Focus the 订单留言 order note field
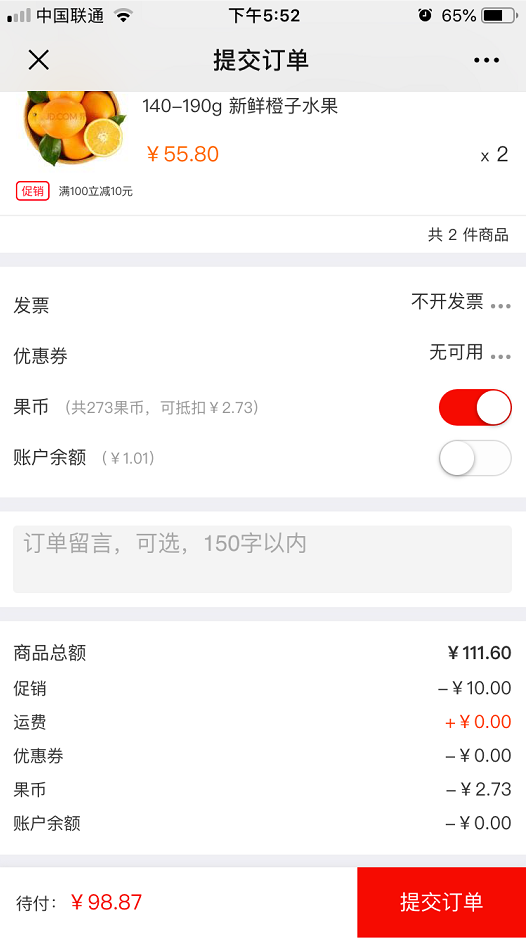Viewport: 526px width, 939px height. click(262, 559)
